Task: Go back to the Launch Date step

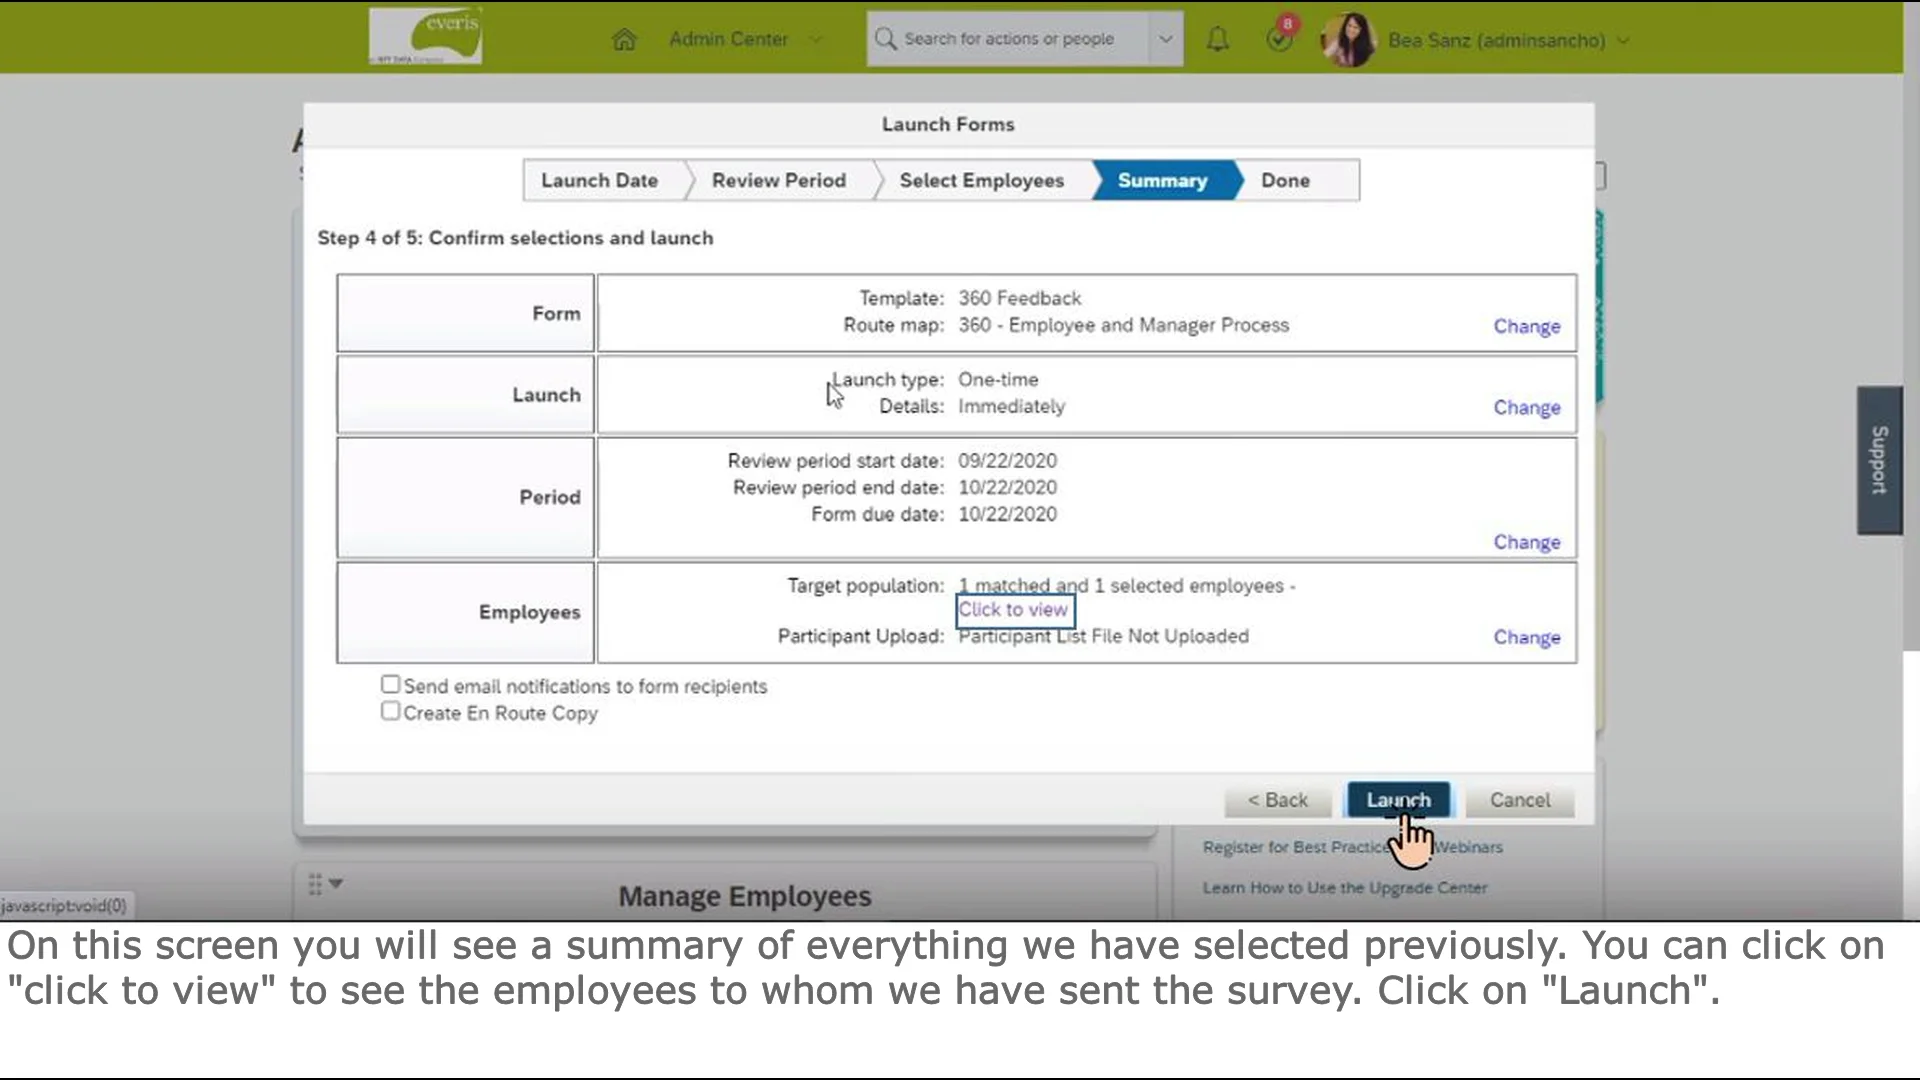Action: (x=599, y=180)
